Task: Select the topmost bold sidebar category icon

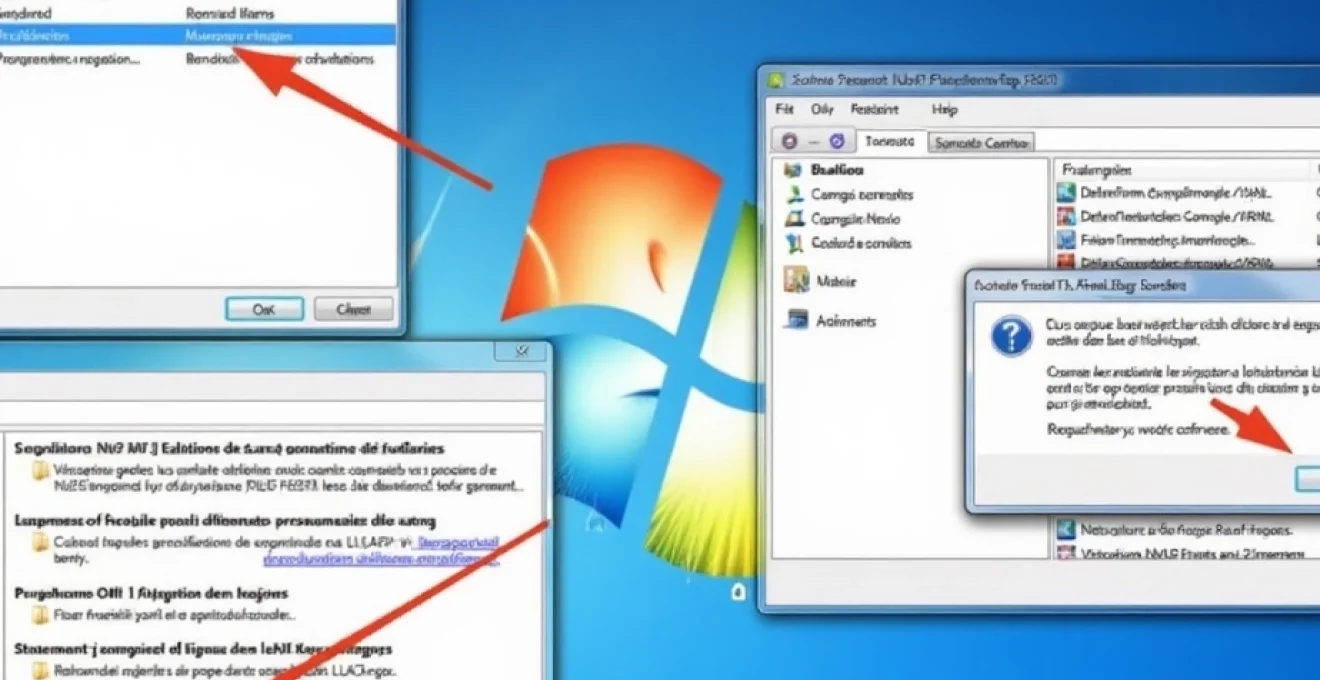Action: click(x=794, y=170)
